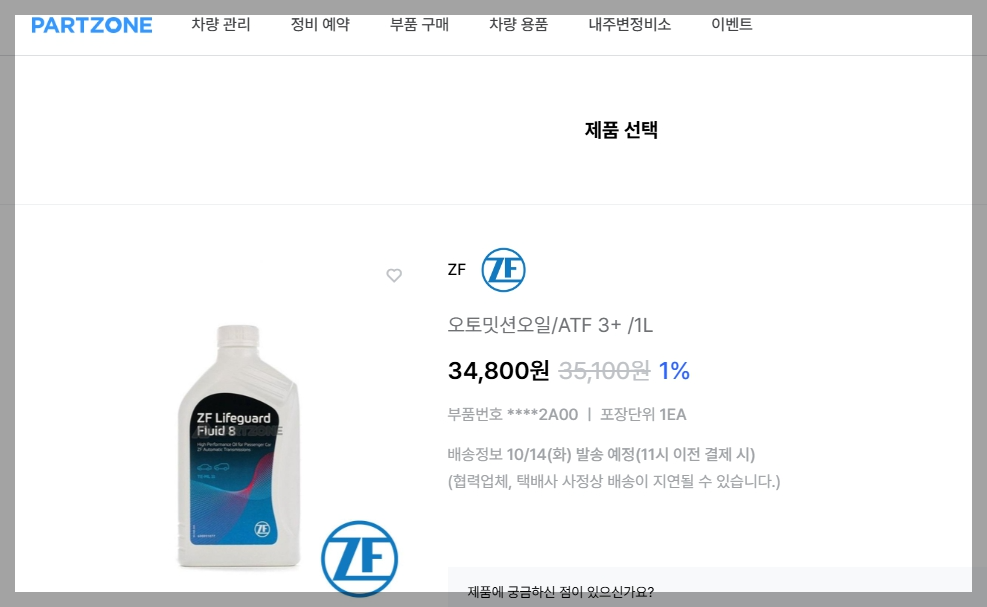Click the blue 1% discount label
This screenshot has height=607, width=987.
click(x=674, y=371)
